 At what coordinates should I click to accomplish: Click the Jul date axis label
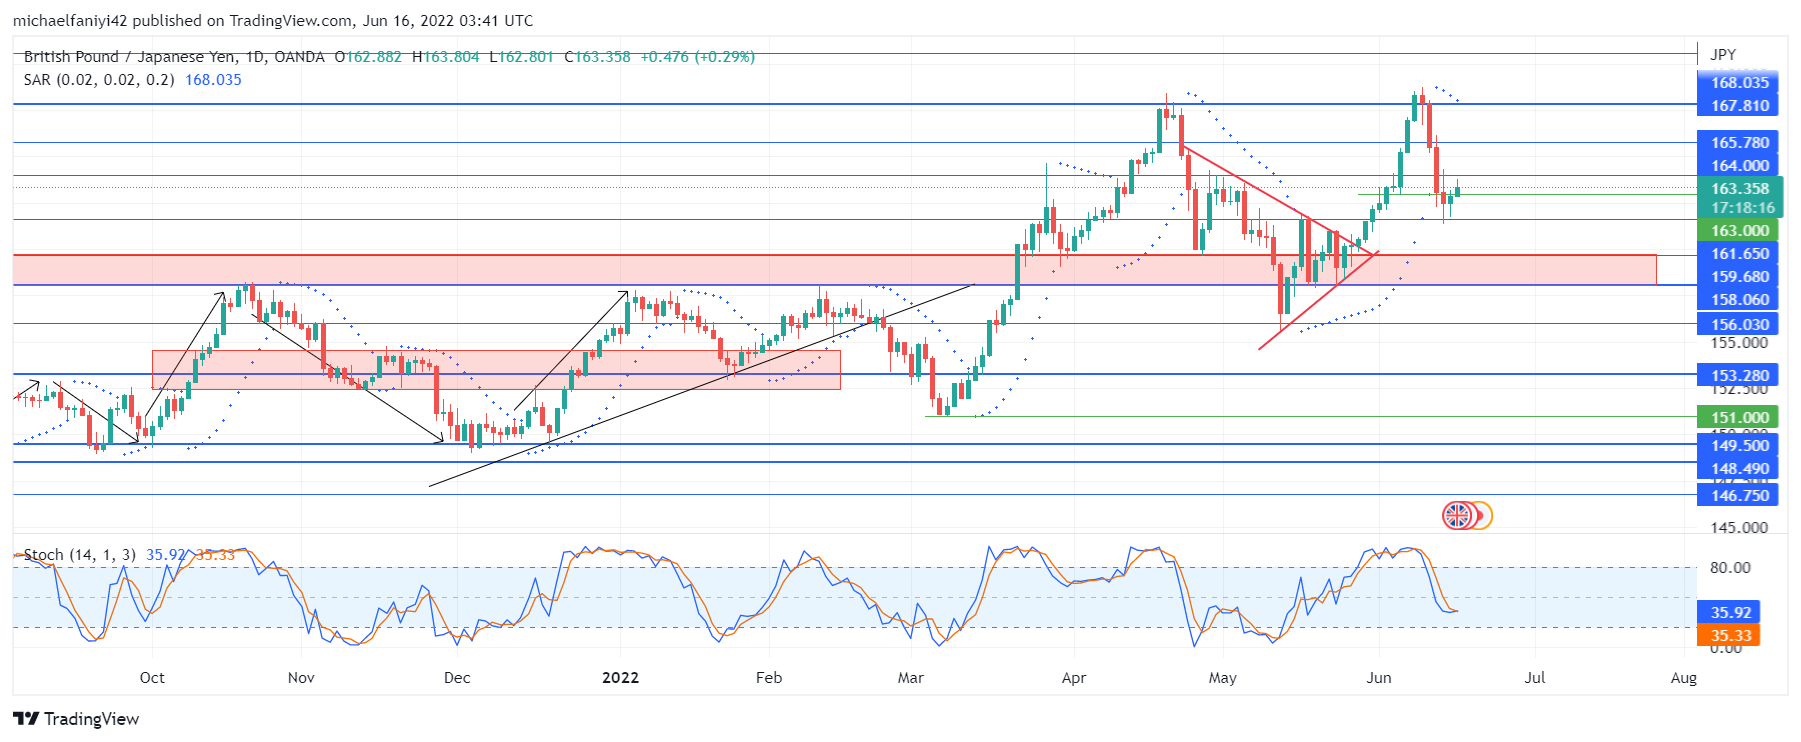click(1535, 678)
